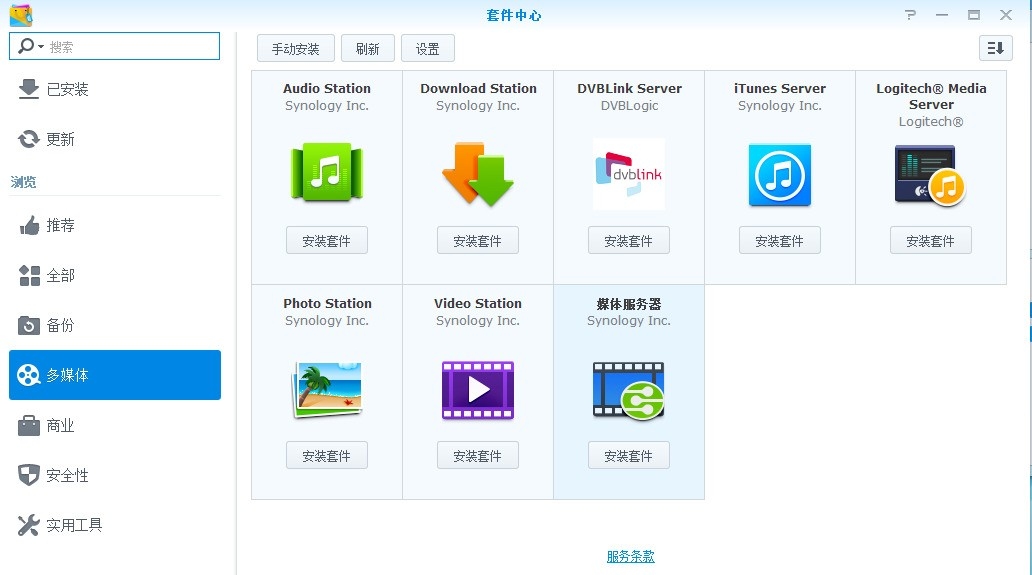Open the Download Station package icon
Viewport: 1032px width, 575px height.
(478, 175)
